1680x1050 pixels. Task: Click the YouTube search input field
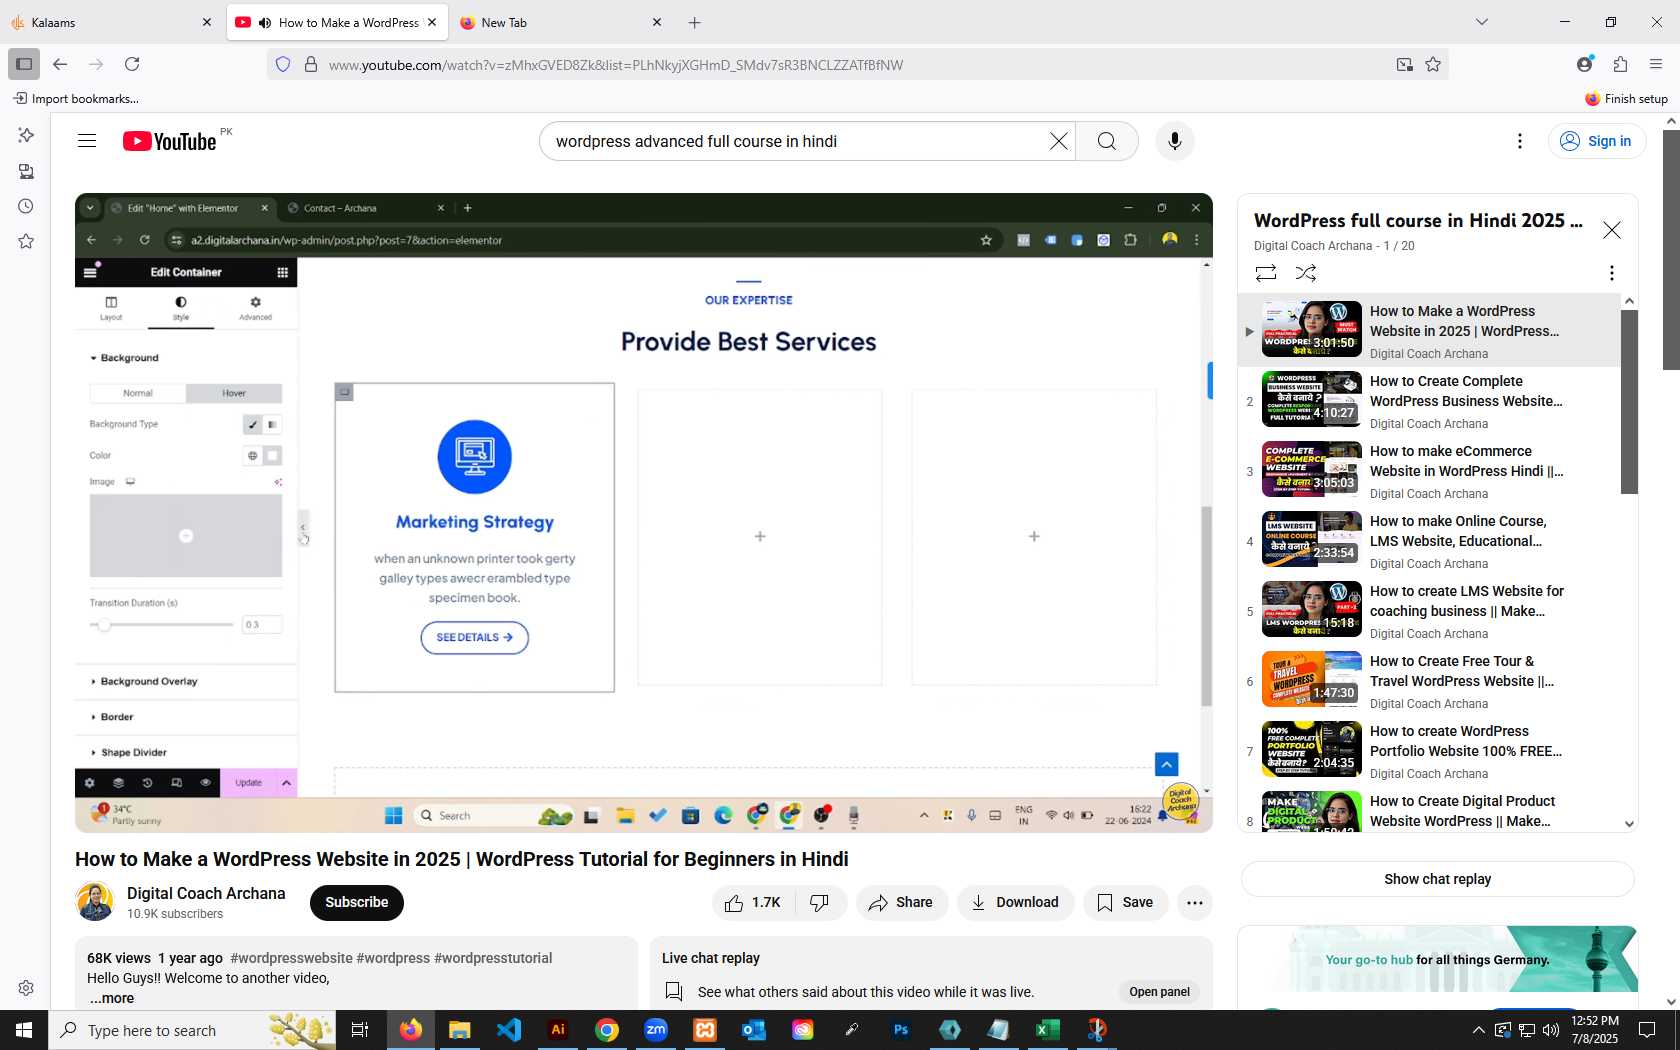click(x=795, y=141)
